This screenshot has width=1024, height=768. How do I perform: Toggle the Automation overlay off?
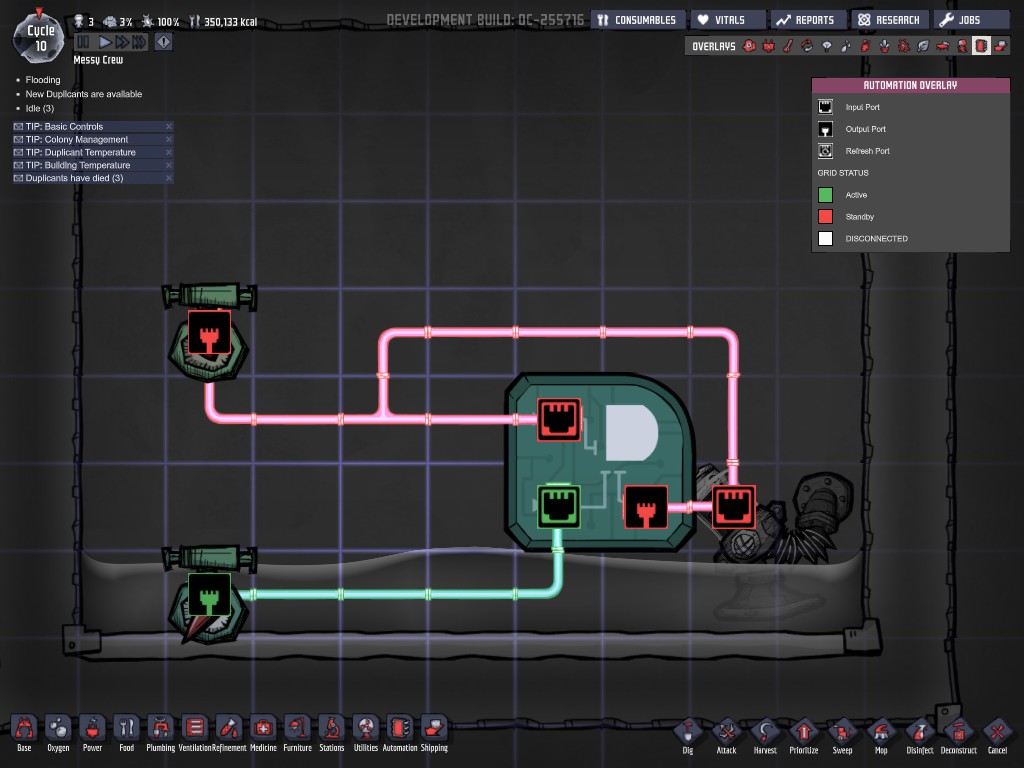[x=981, y=46]
